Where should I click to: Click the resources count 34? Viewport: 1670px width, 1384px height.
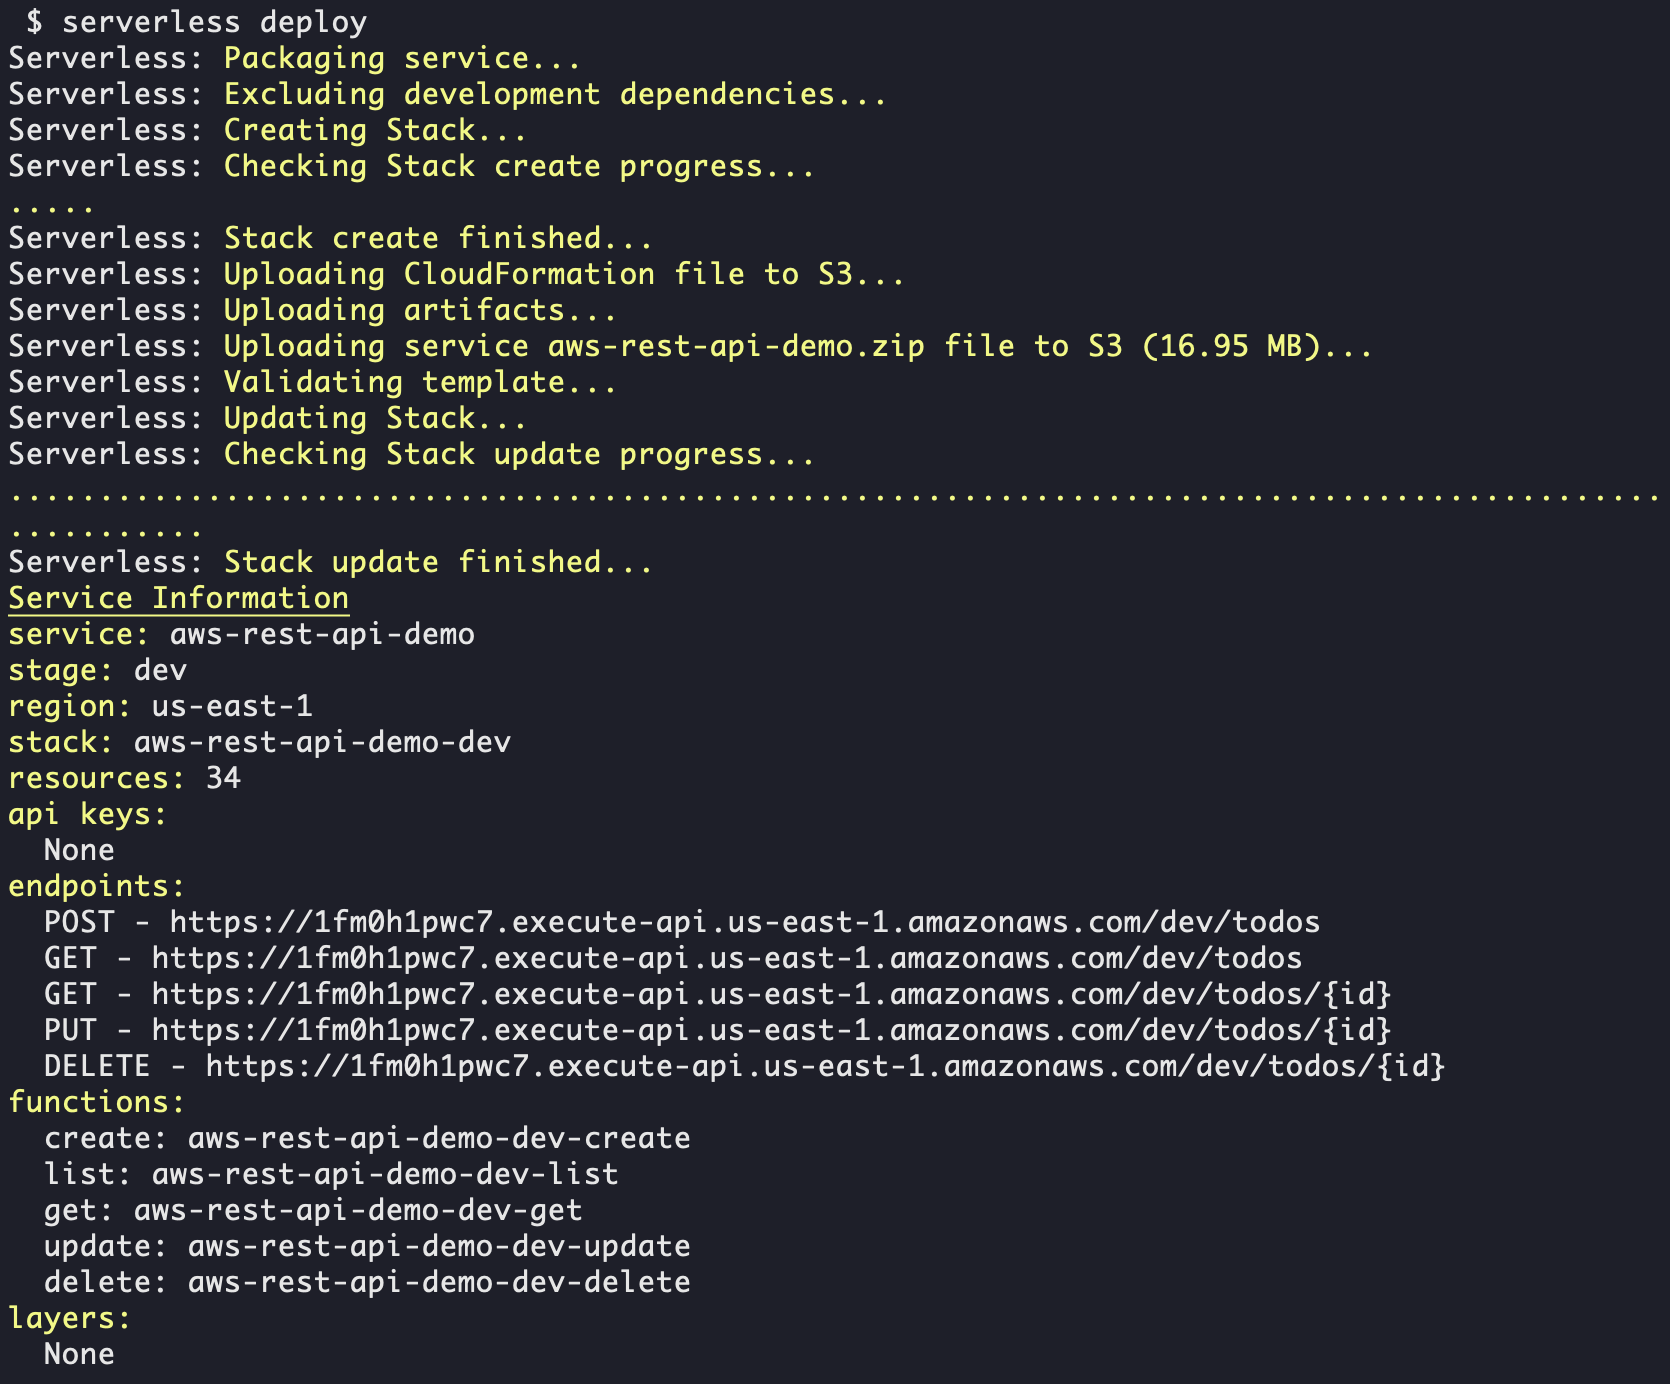click(x=223, y=778)
